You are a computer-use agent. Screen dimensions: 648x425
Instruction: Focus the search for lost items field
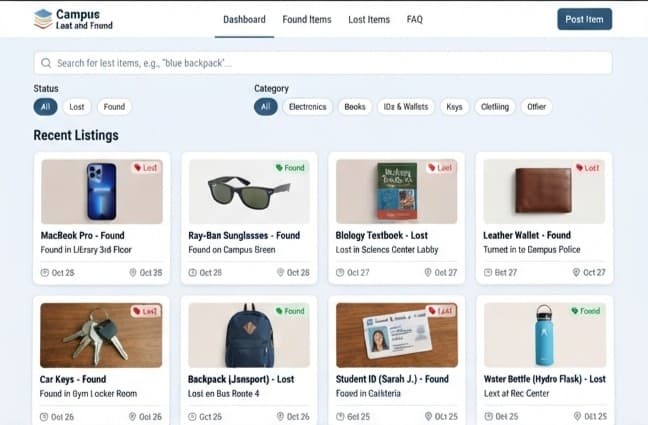coord(323,63)
